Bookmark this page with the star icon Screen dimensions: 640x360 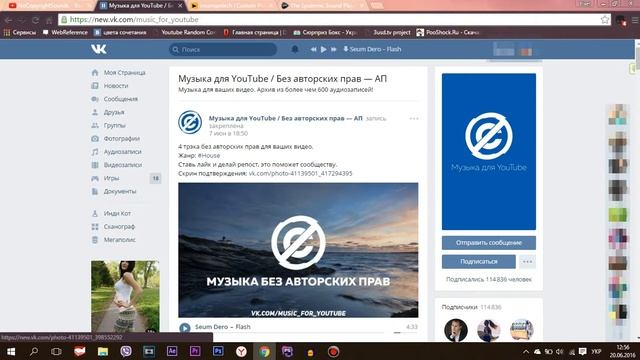604,20
